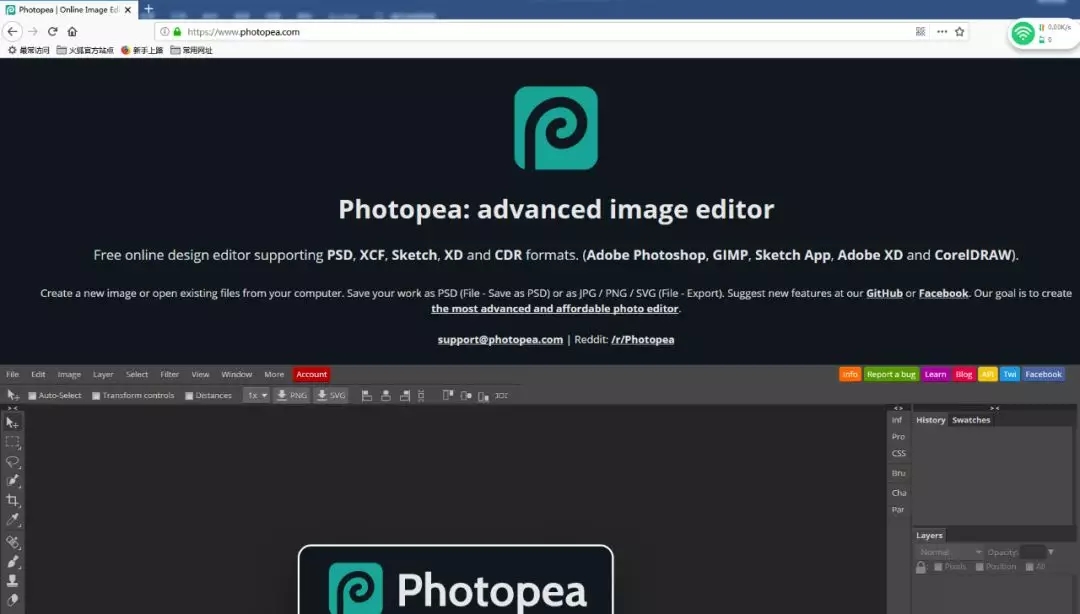Select the Lasso tool
The width and height of the screenshot is (1080, 614).
(12, 462)
